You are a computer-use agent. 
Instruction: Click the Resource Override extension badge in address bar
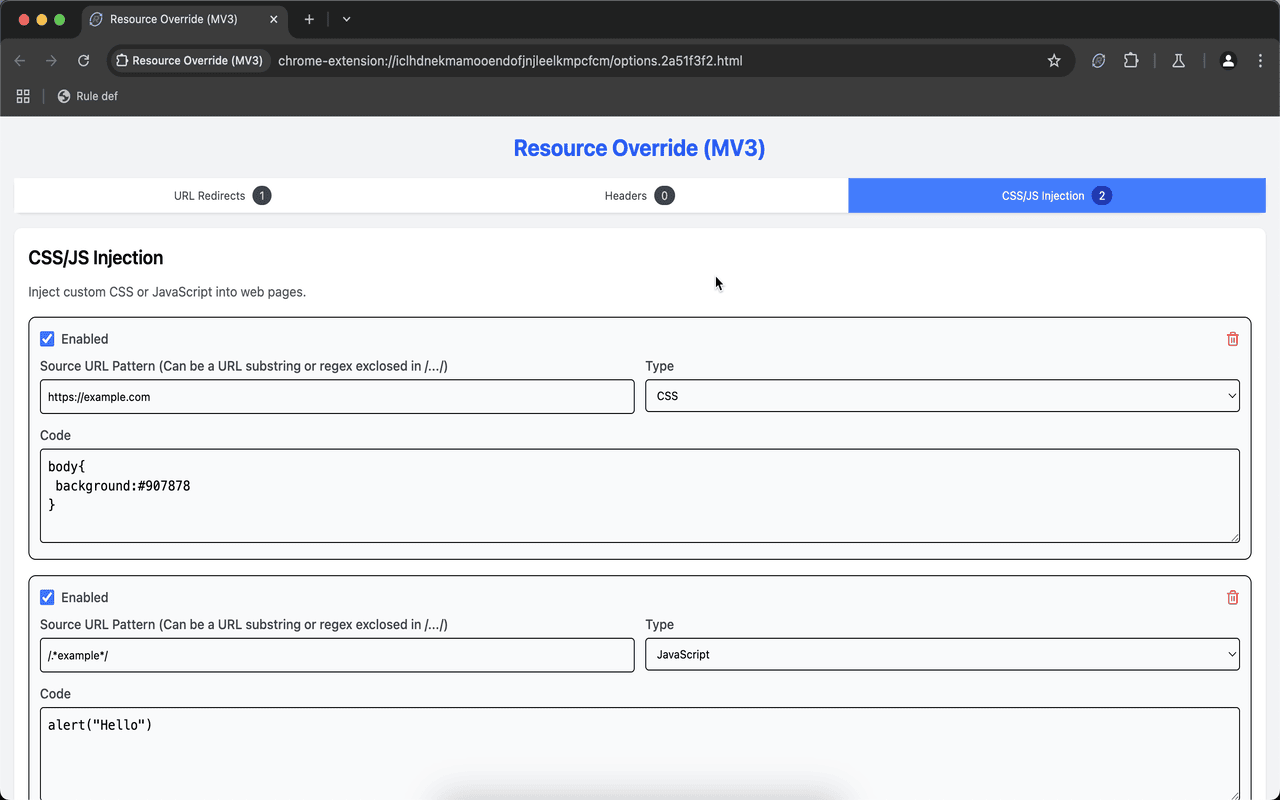coord(189,61)
